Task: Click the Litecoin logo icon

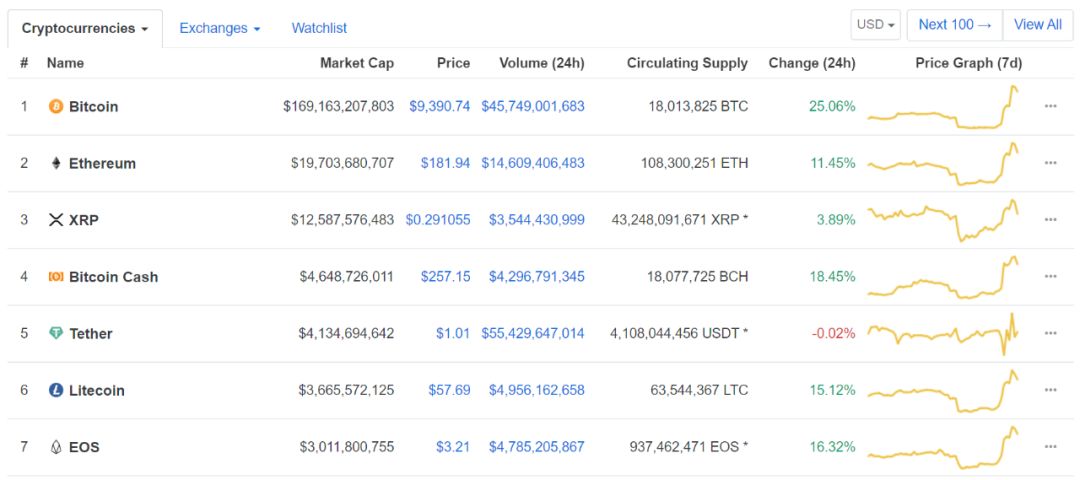Action: 56,390
